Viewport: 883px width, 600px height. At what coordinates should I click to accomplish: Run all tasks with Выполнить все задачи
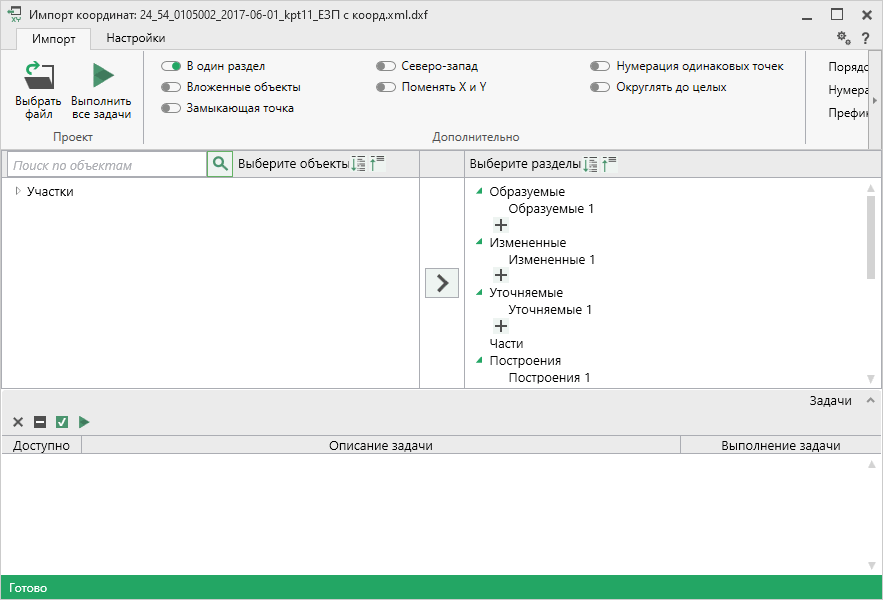(101, 77)
